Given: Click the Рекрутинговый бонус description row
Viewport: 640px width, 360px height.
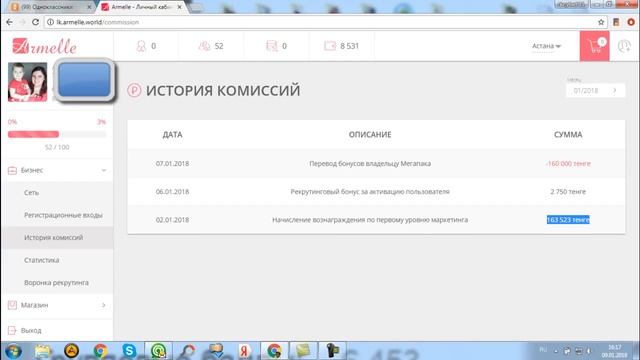Looking at the screenshot, I should pos(370,191).
